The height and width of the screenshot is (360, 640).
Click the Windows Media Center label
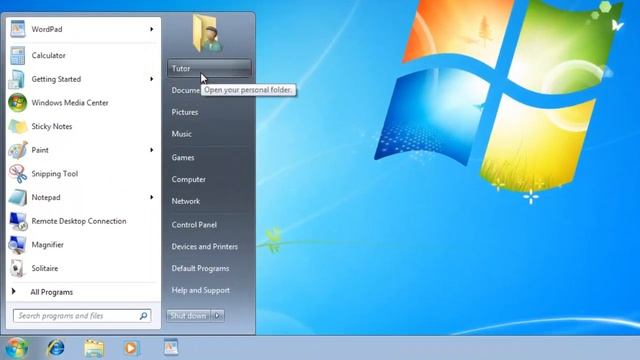pos(70,103)
